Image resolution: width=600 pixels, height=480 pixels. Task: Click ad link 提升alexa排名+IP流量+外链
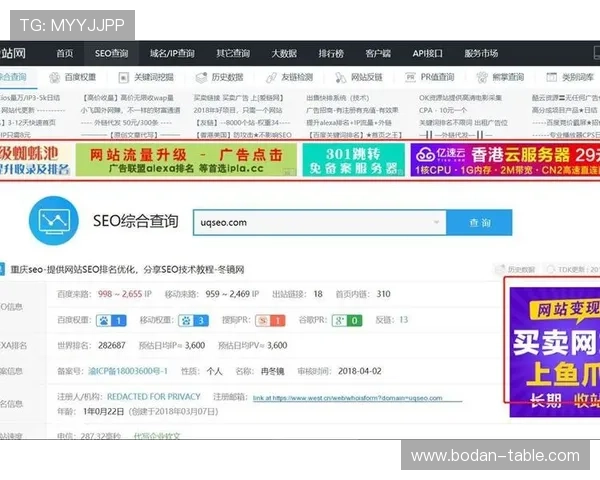click(x=349, y=122)
